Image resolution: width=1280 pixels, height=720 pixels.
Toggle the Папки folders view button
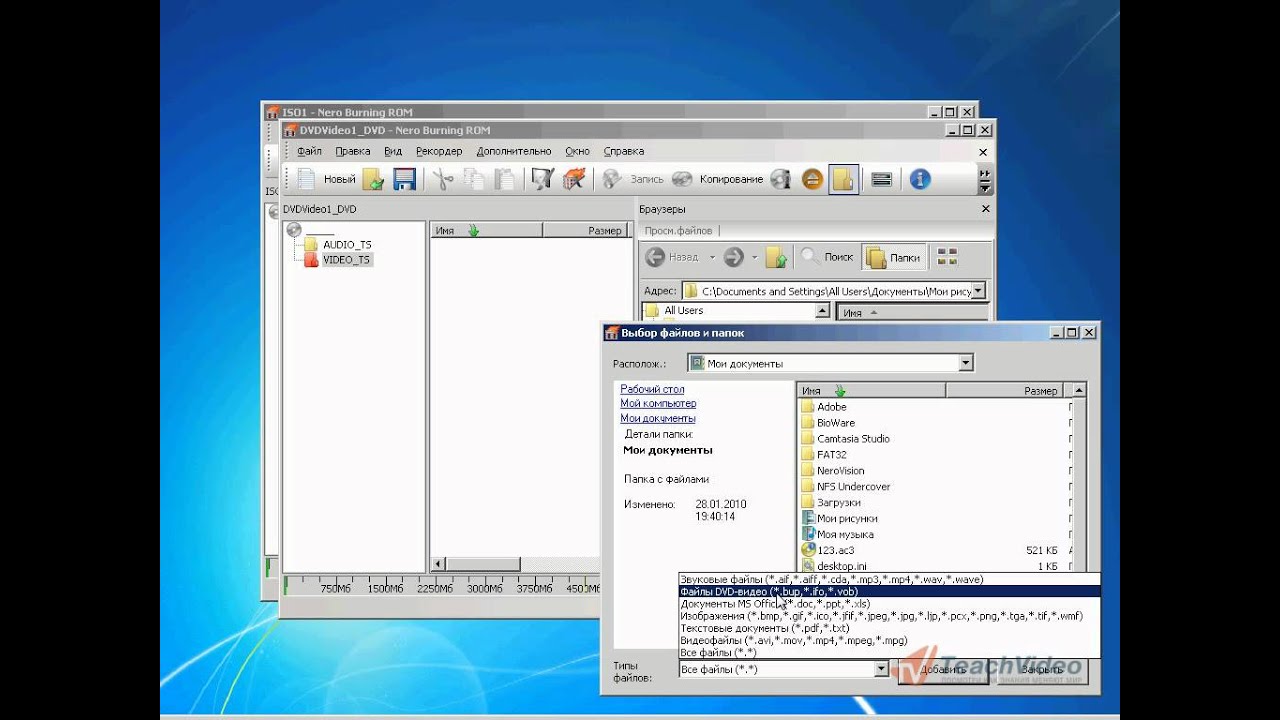pyautogui.click(x=894, y=257)
